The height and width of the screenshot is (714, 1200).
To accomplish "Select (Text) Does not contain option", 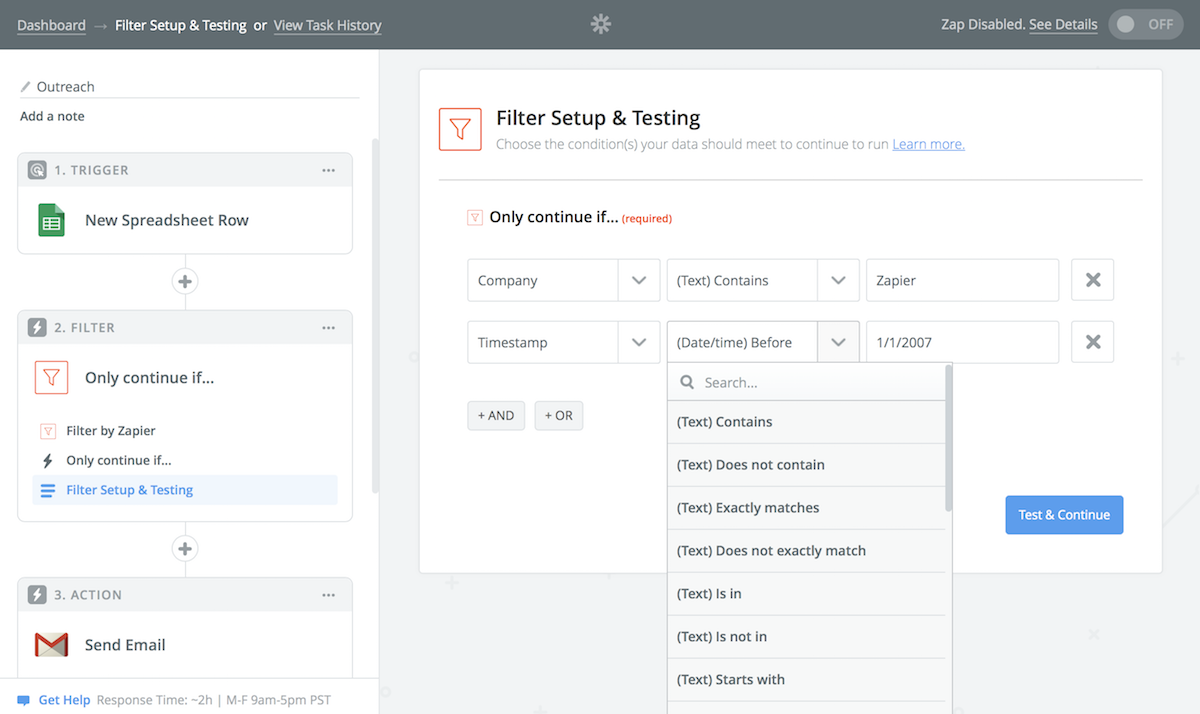I will pos(806,465).
